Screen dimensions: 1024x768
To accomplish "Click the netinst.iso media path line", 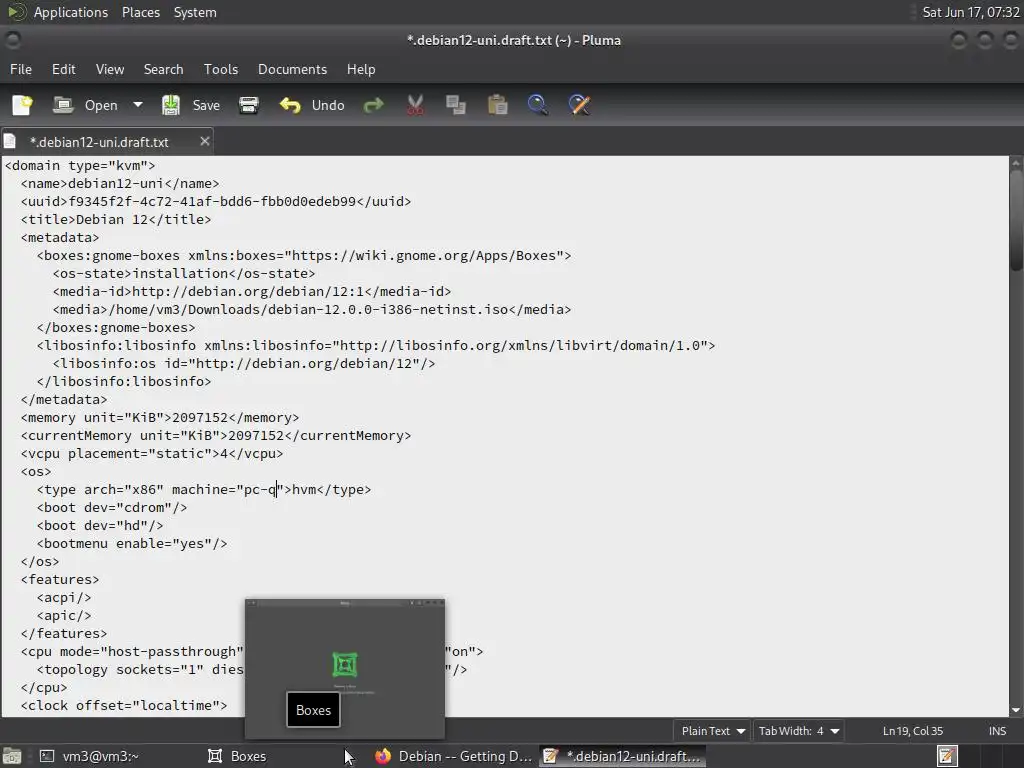I will click(312, 310).
